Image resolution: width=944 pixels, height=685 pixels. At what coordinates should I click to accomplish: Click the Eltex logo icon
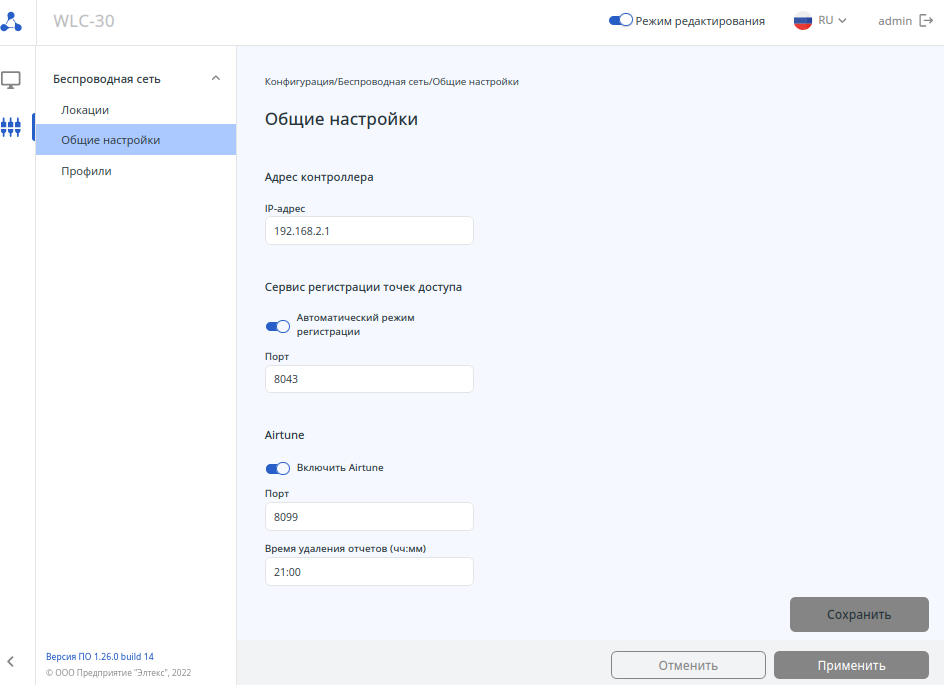(x=11, y=22)
